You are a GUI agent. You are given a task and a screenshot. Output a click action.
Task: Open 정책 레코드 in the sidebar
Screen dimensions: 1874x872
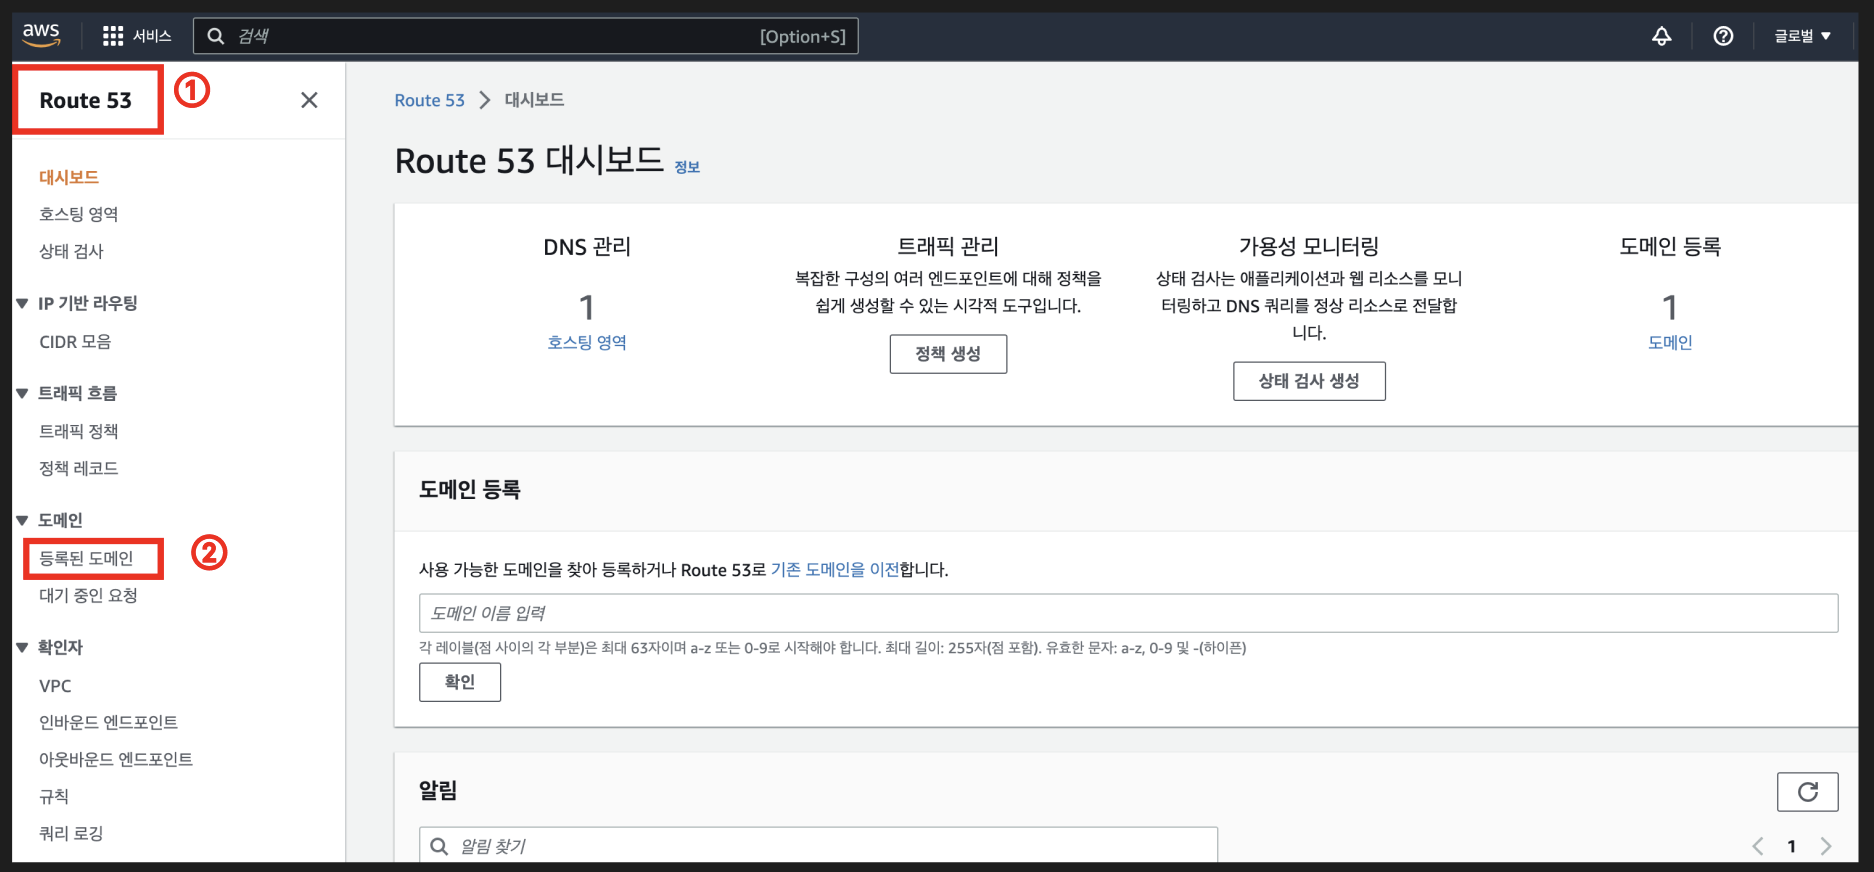tap(79, 468)
